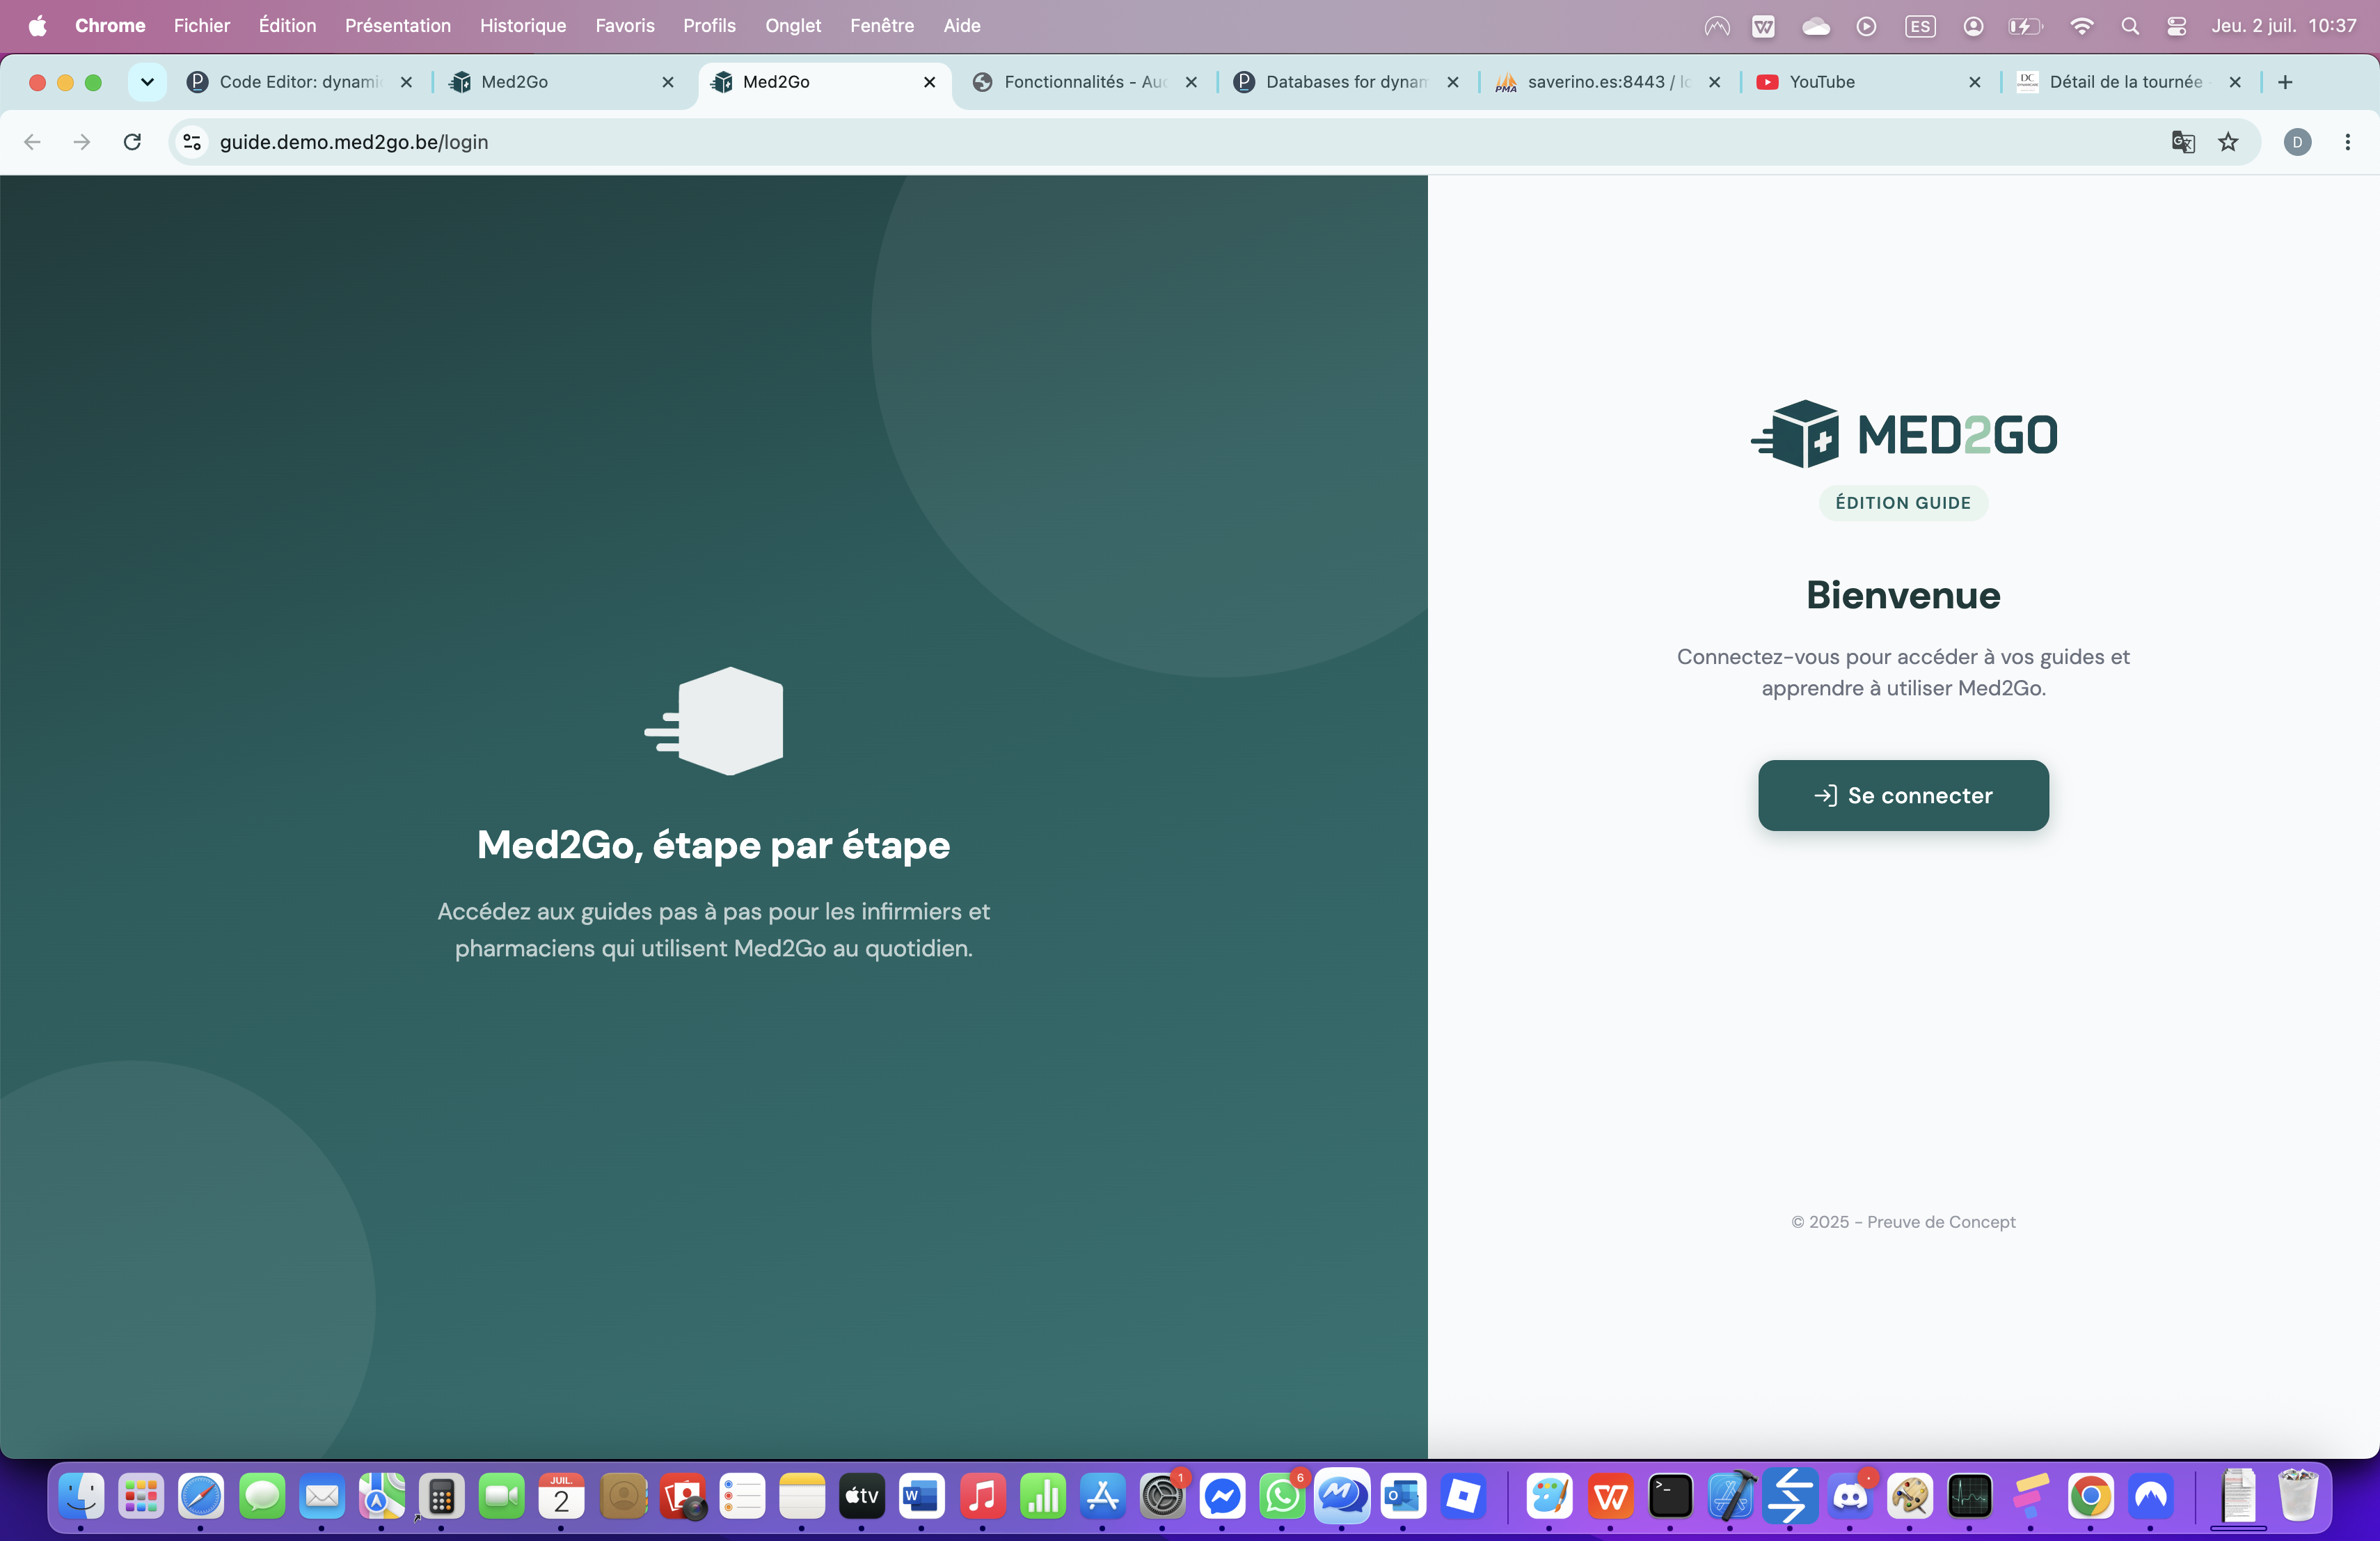The height and width of the screenshot is (1541, 2380).
Task: Open the Aide menu
Action: click(962, 26)
